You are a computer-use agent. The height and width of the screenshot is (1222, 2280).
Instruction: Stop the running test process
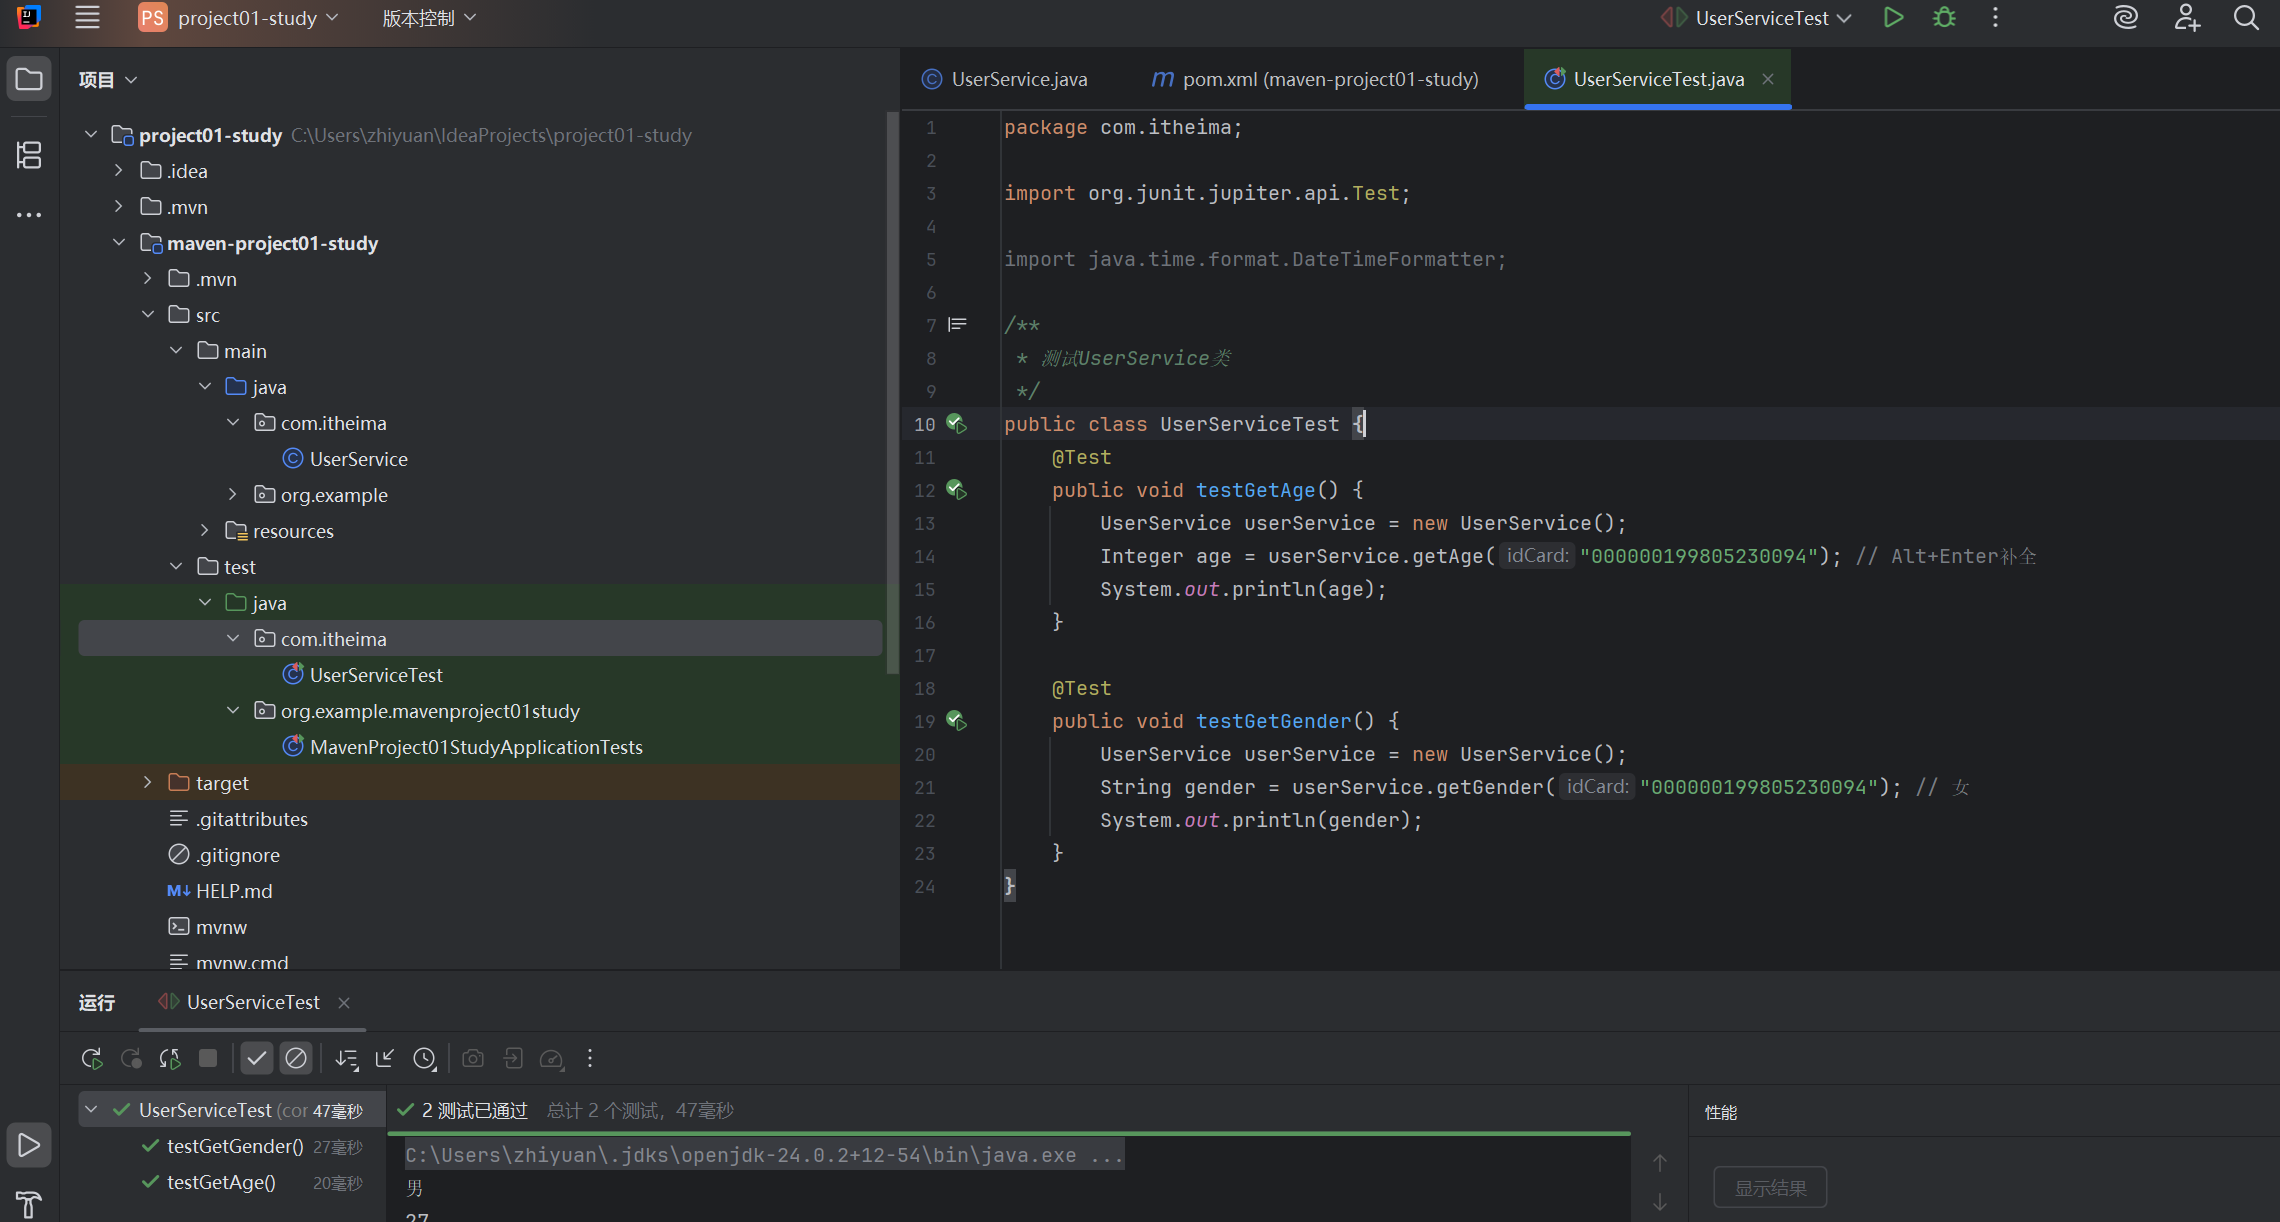pos(208,1058)
